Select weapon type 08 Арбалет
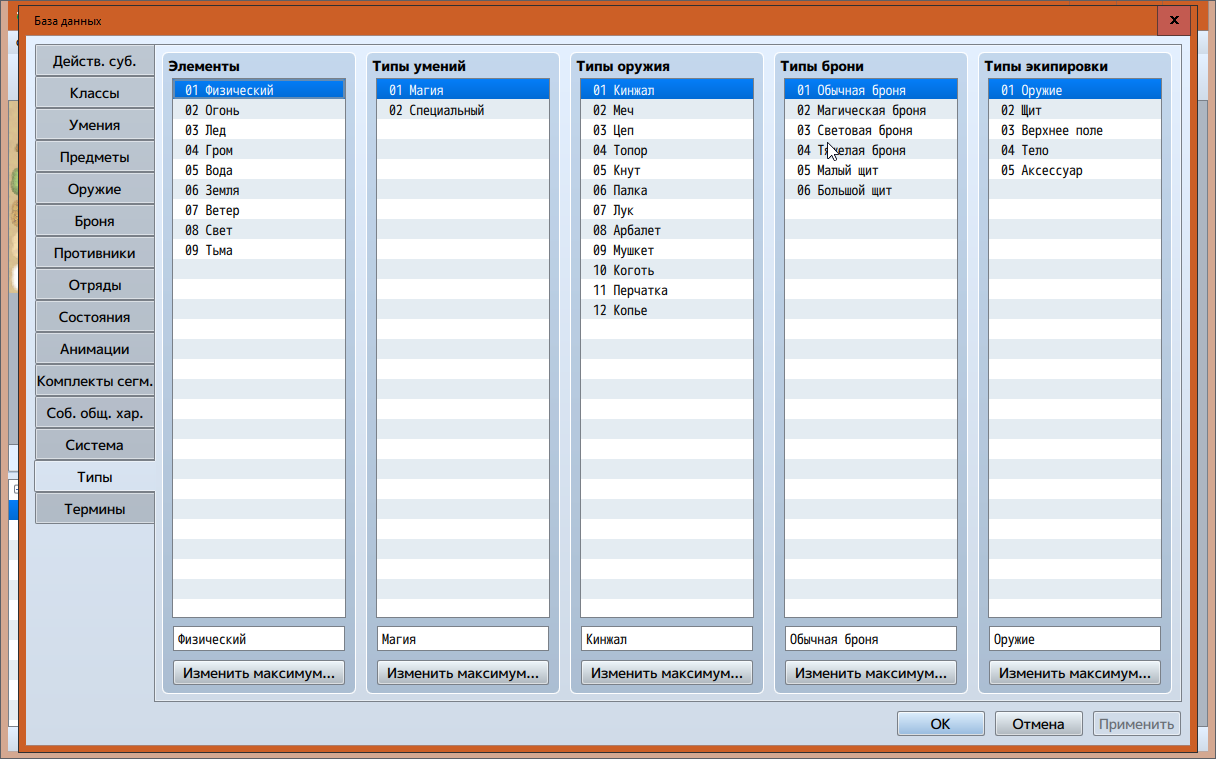1216x759 pixels. pos(667,230)
